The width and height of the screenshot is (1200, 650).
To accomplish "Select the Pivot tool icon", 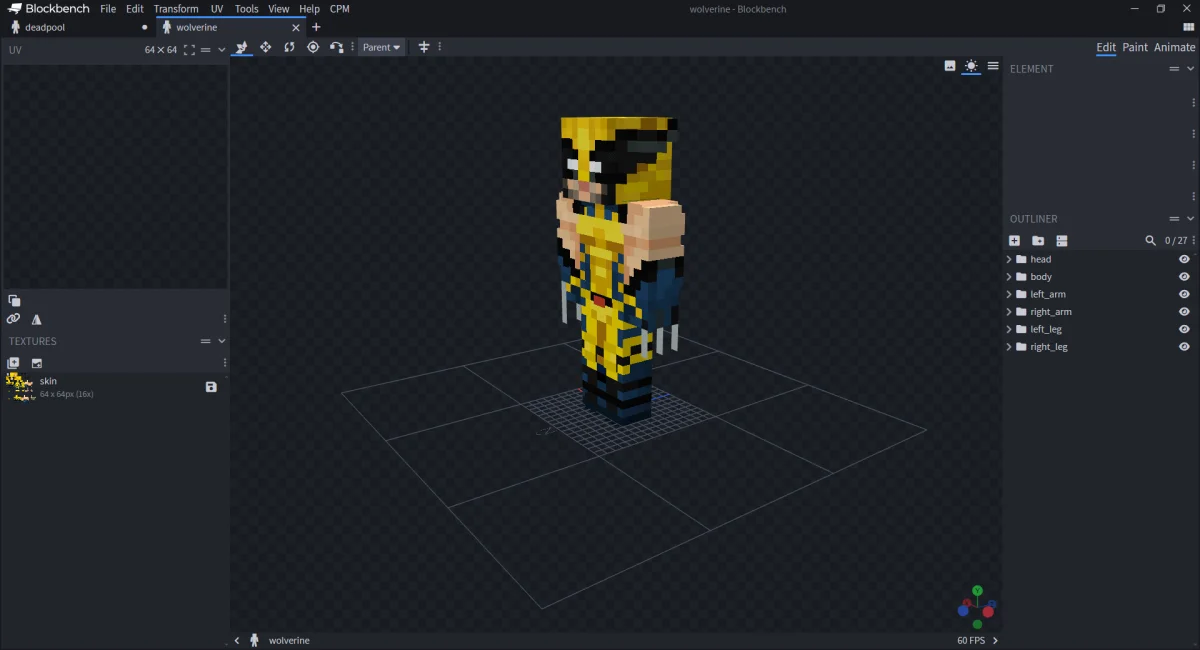I will tap(313, 47).
